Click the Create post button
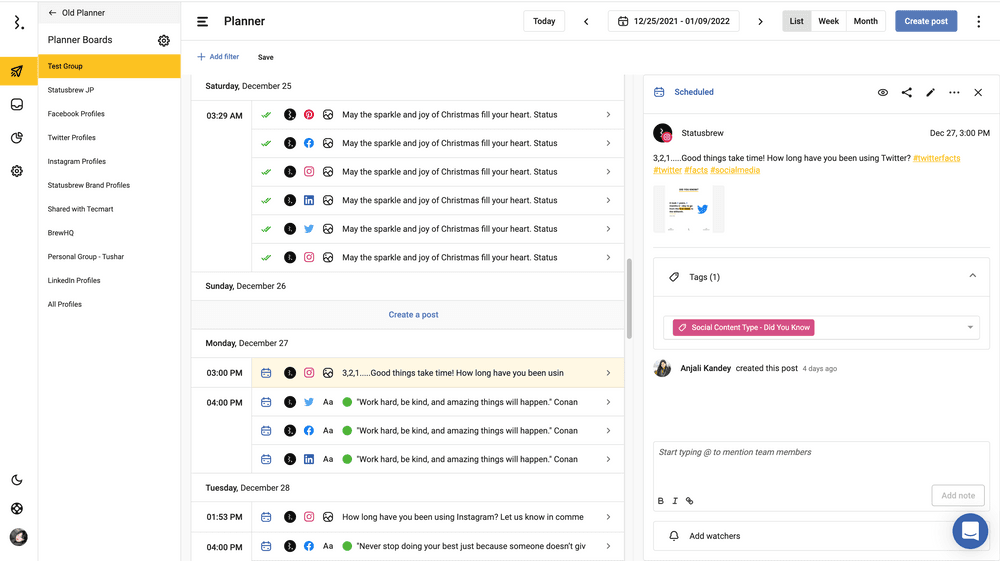The width and height of the screenshot is (1000, 561). (x=925, y=21)
